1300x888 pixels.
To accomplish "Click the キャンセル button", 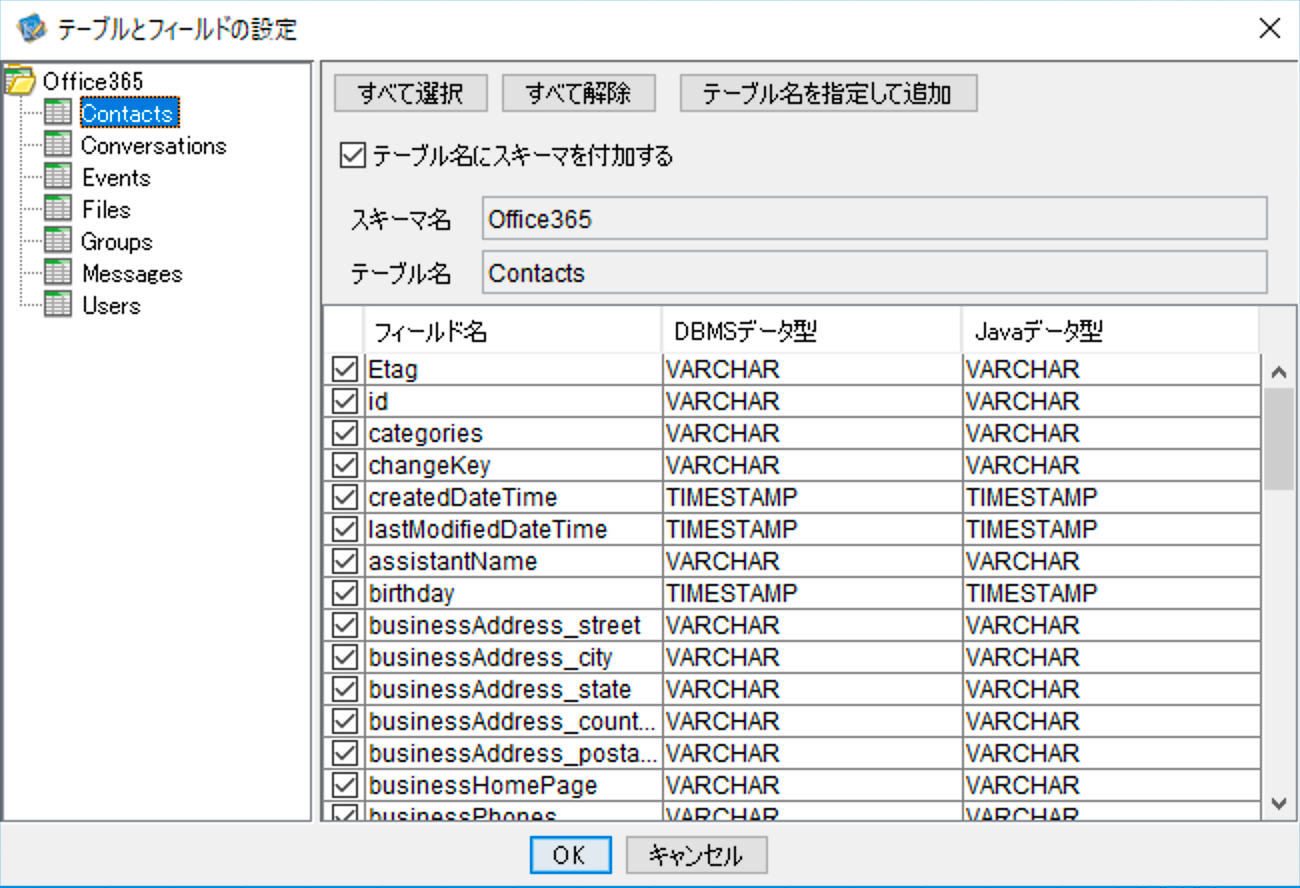I will (x=696, y=855).
